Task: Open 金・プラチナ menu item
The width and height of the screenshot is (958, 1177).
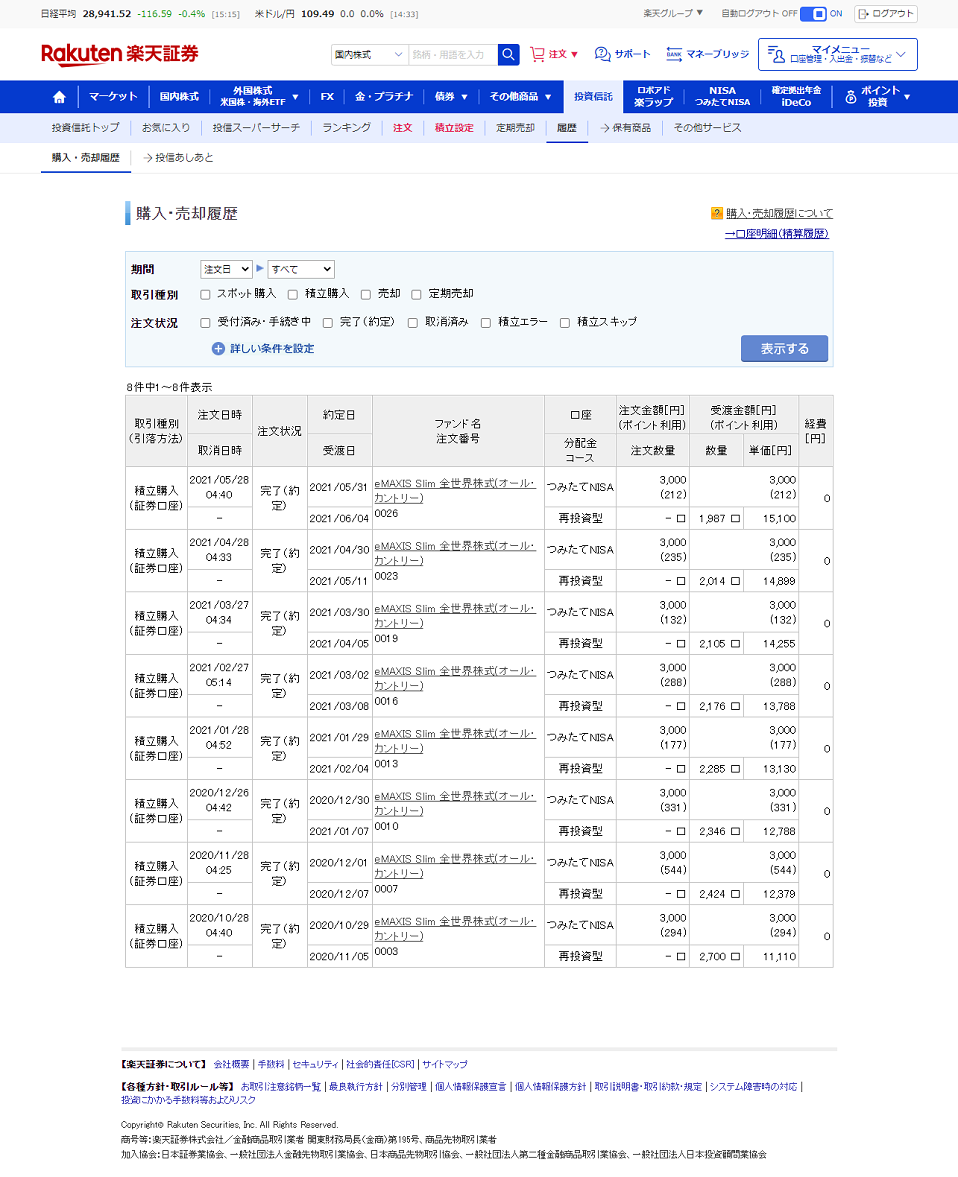Action: pos(384,97)
